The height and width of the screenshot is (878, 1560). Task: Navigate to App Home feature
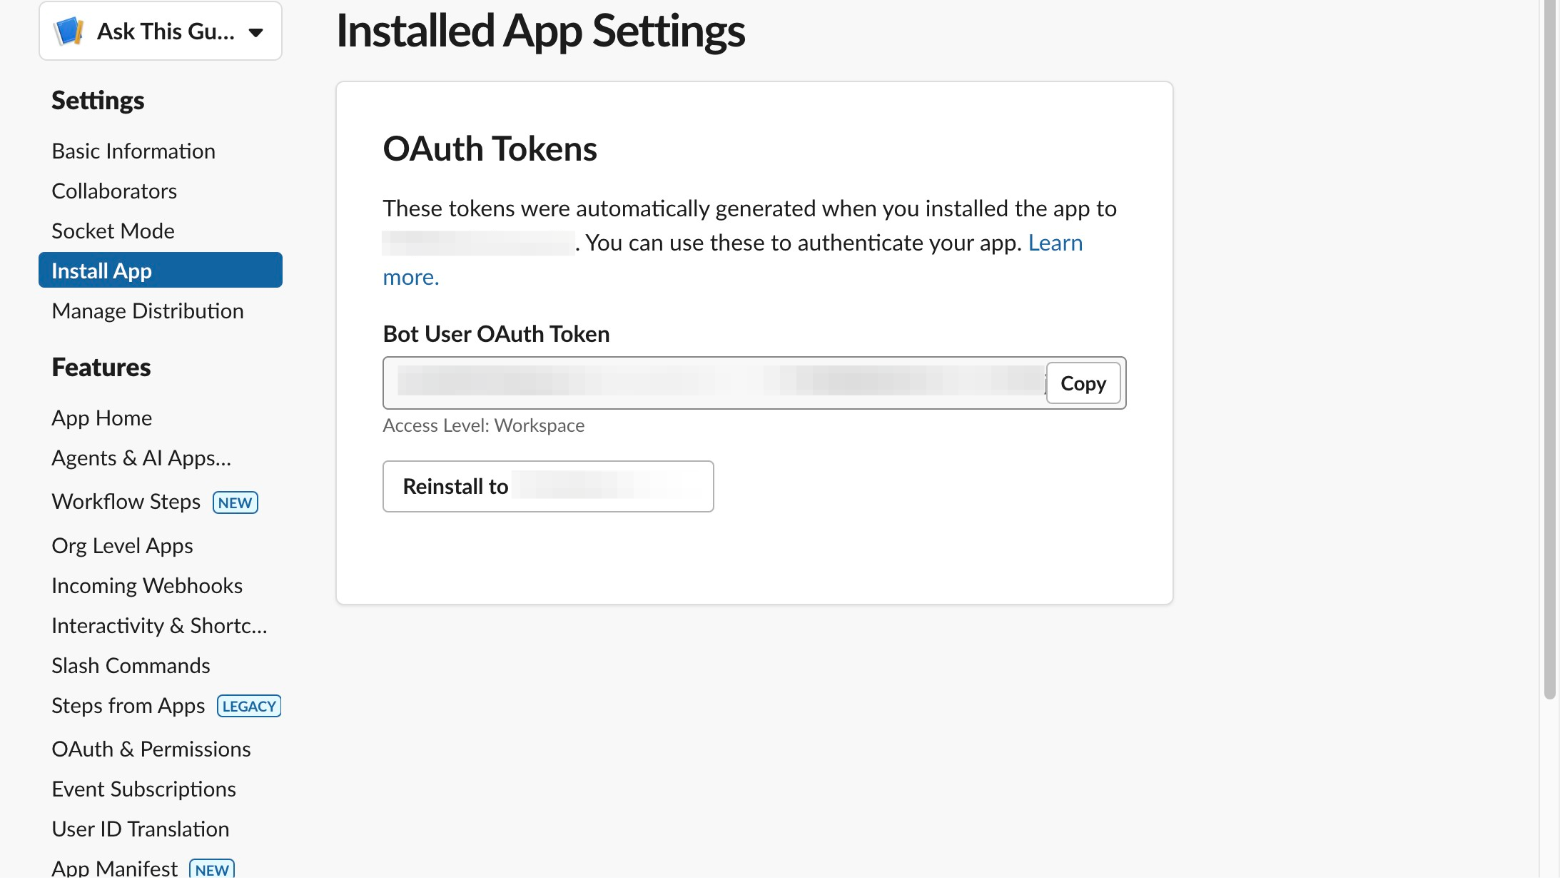pos(102,418)
